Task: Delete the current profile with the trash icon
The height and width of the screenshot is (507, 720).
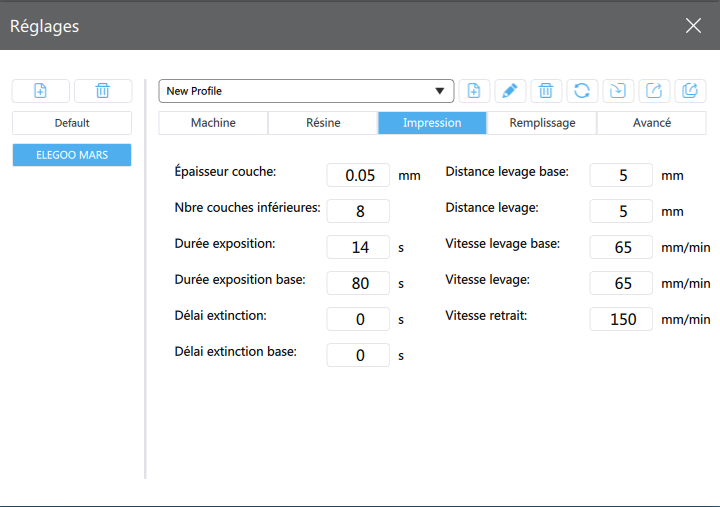Action: coord(546,90)
